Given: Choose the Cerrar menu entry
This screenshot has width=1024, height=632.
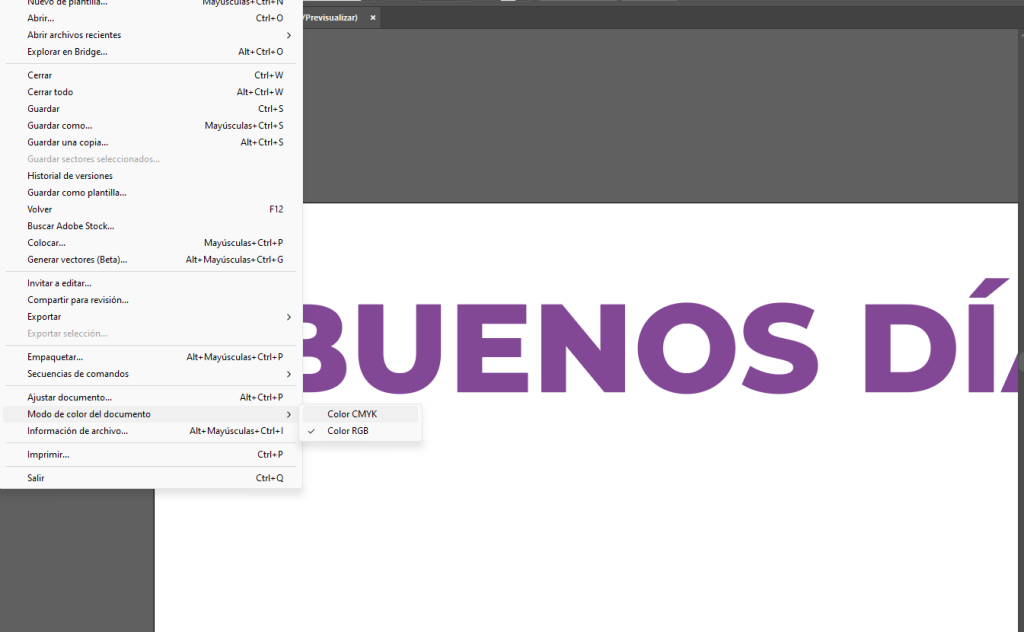Looking at the screenshot, I should [151, 75].
